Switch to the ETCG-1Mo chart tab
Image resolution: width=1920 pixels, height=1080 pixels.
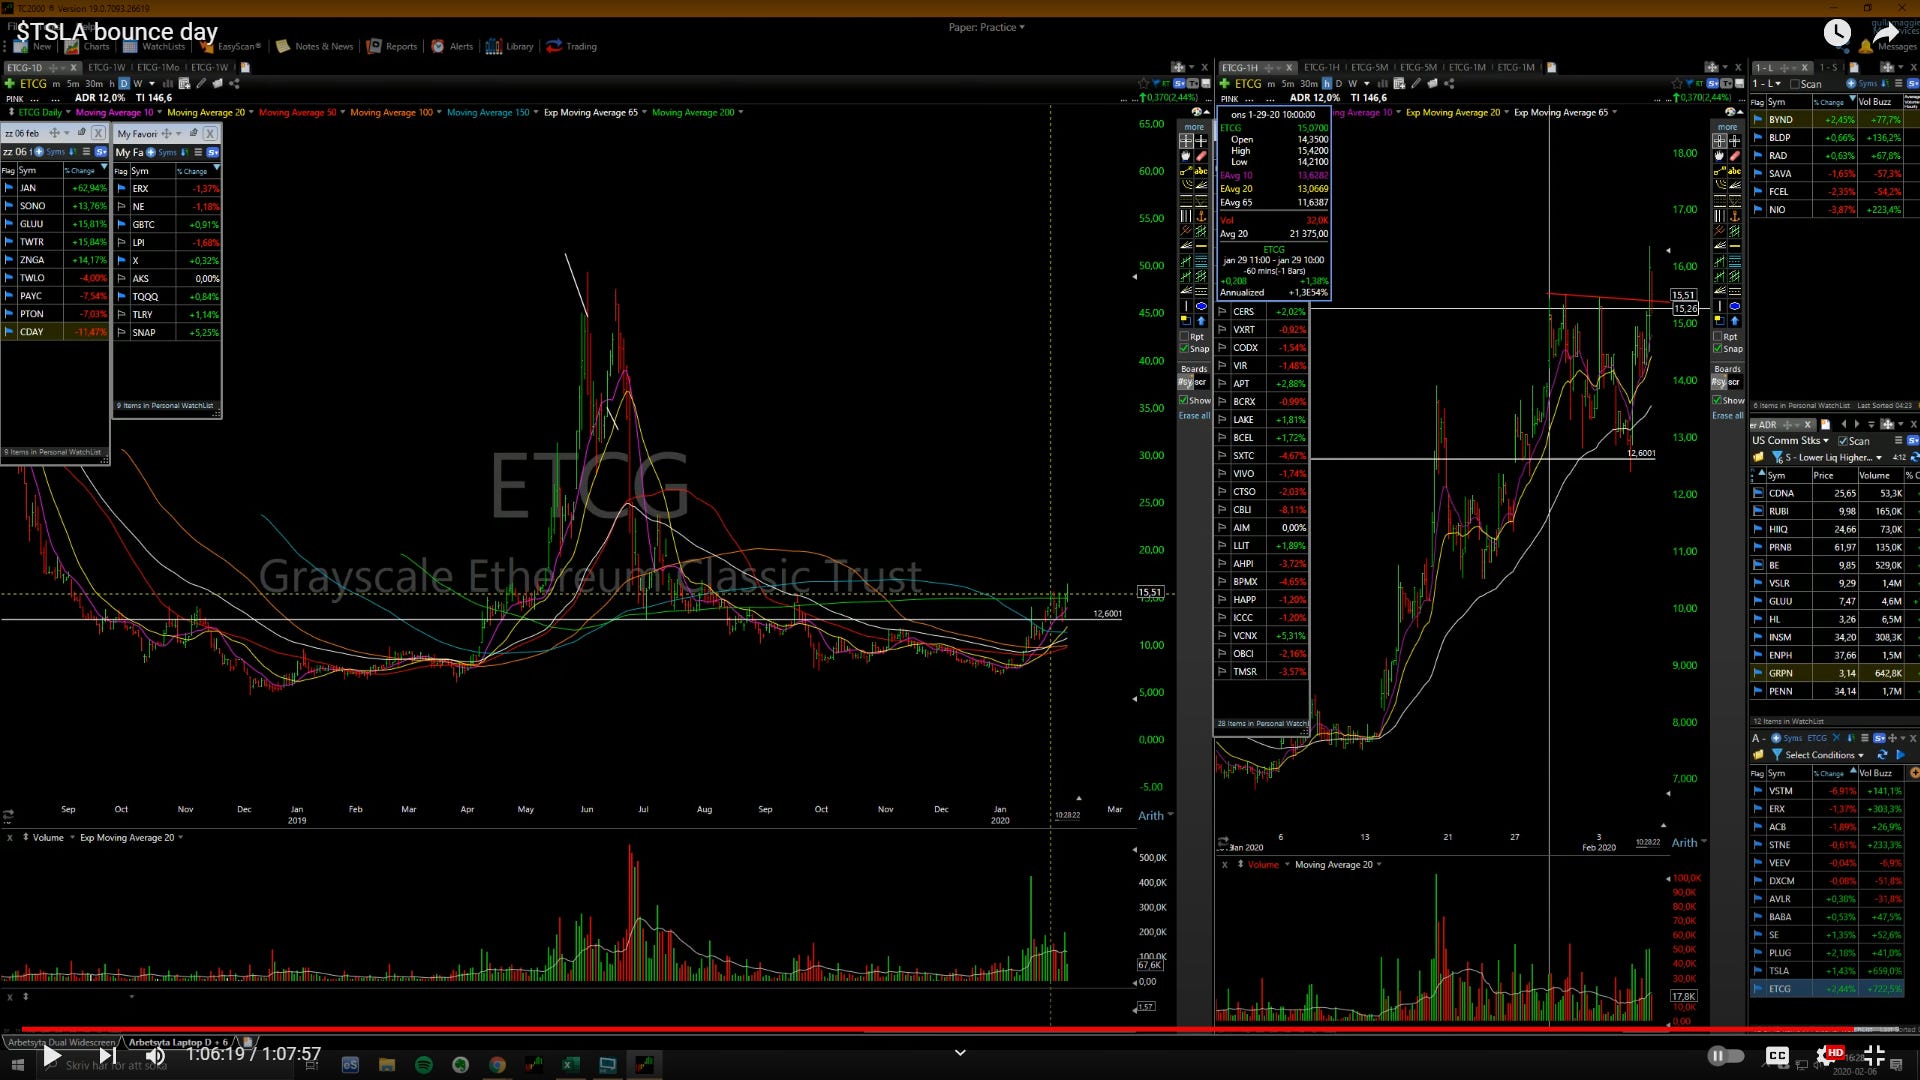tap(158, 68)
